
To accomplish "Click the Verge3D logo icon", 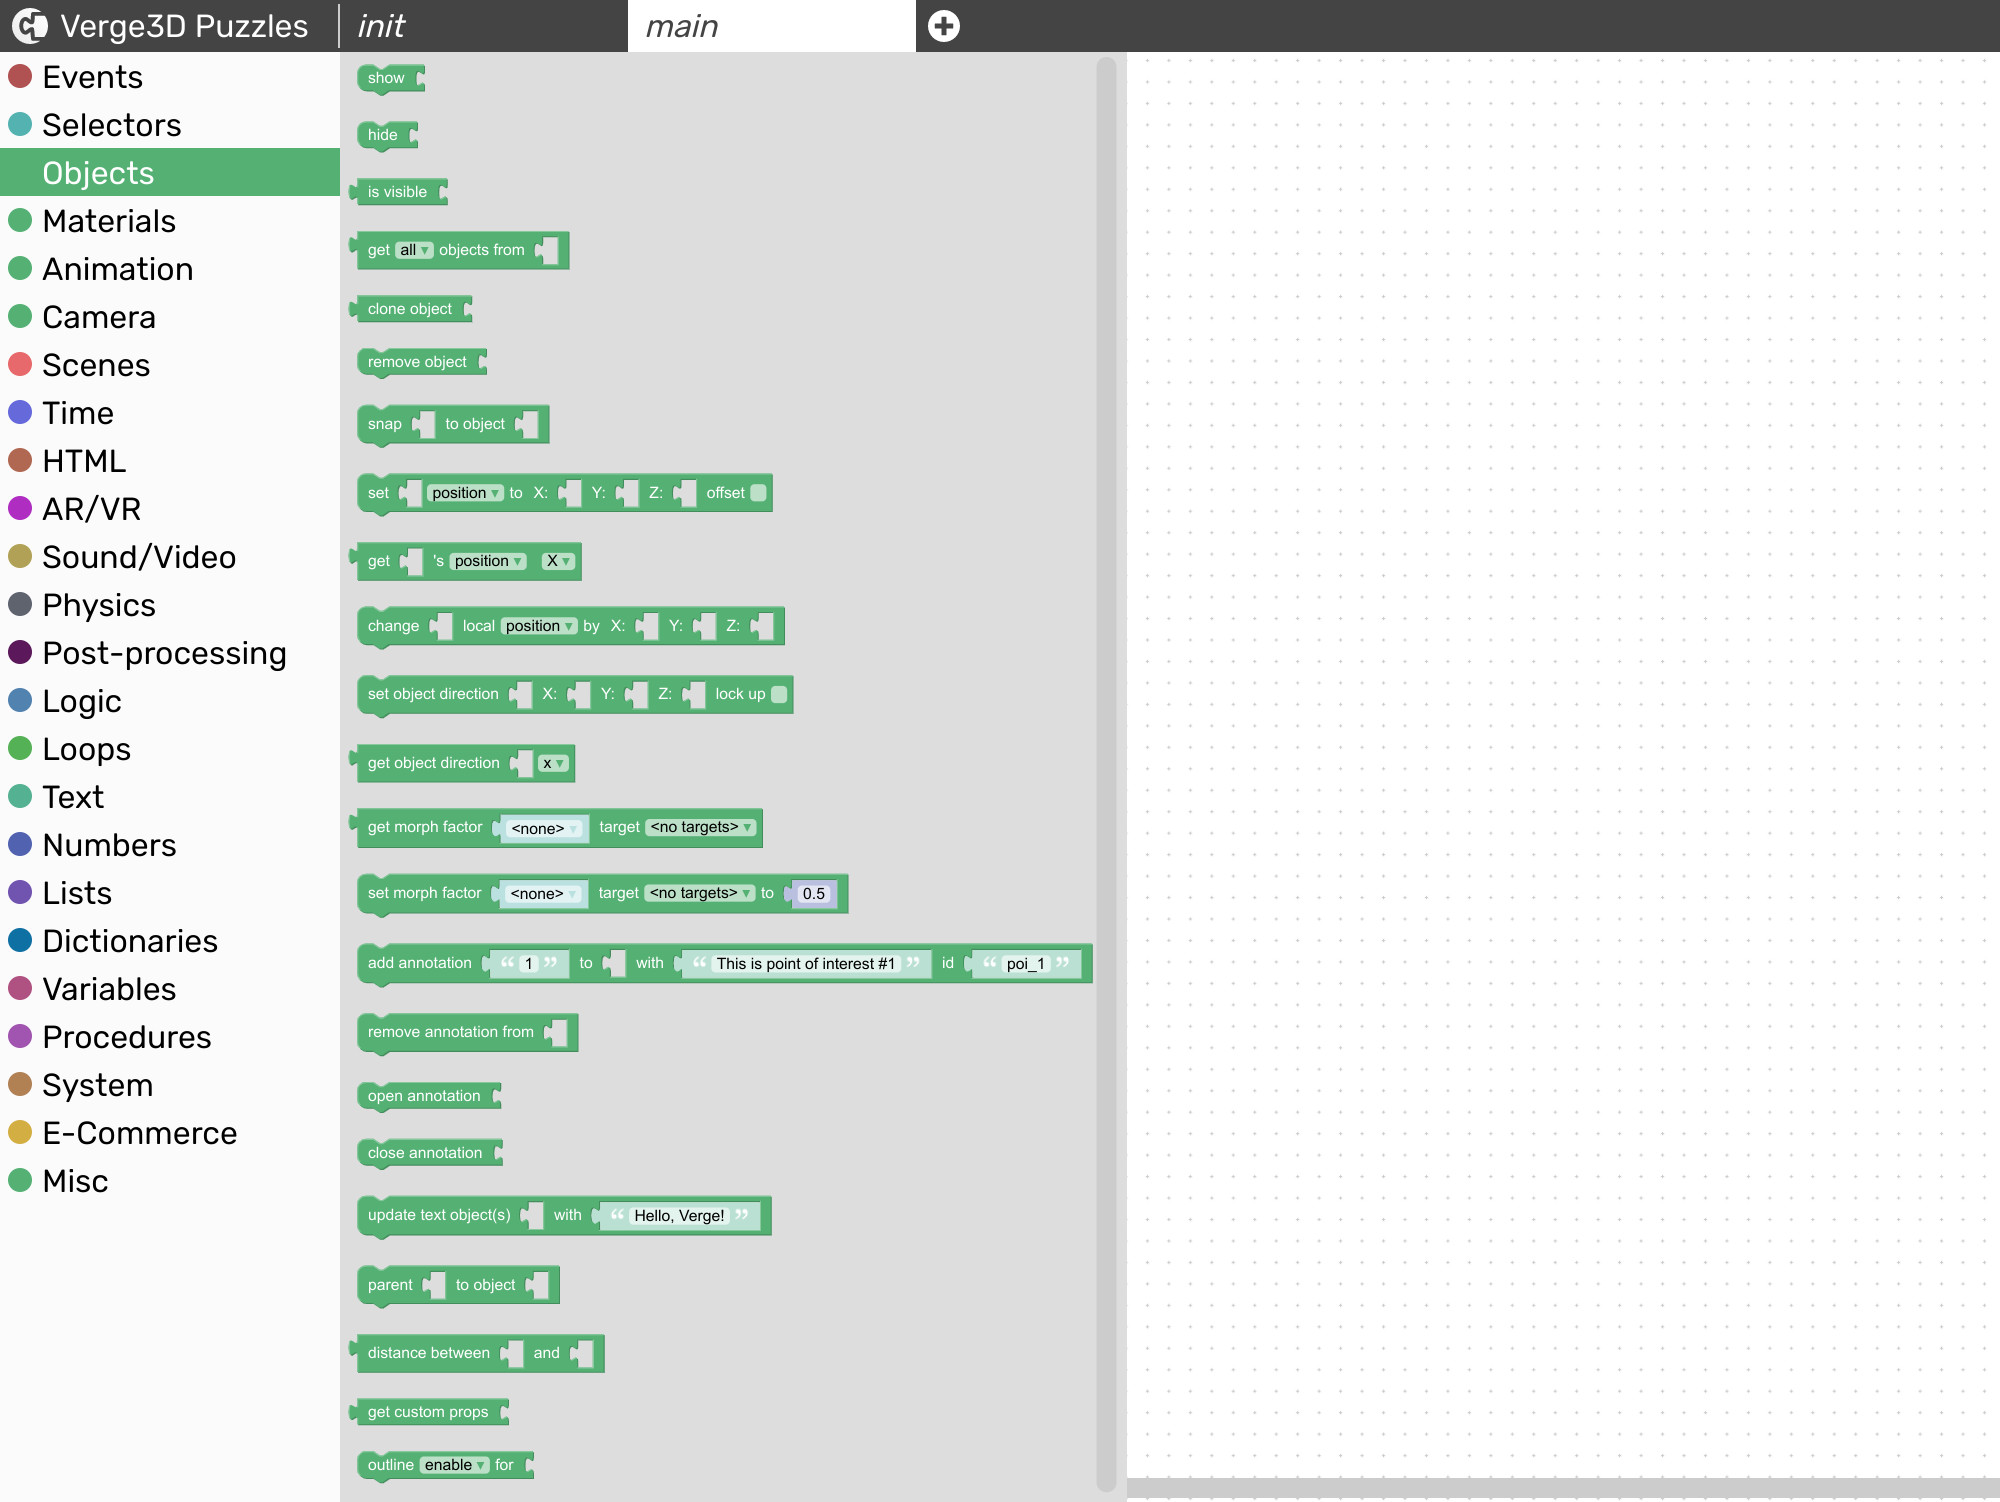I will coord(29,26).
